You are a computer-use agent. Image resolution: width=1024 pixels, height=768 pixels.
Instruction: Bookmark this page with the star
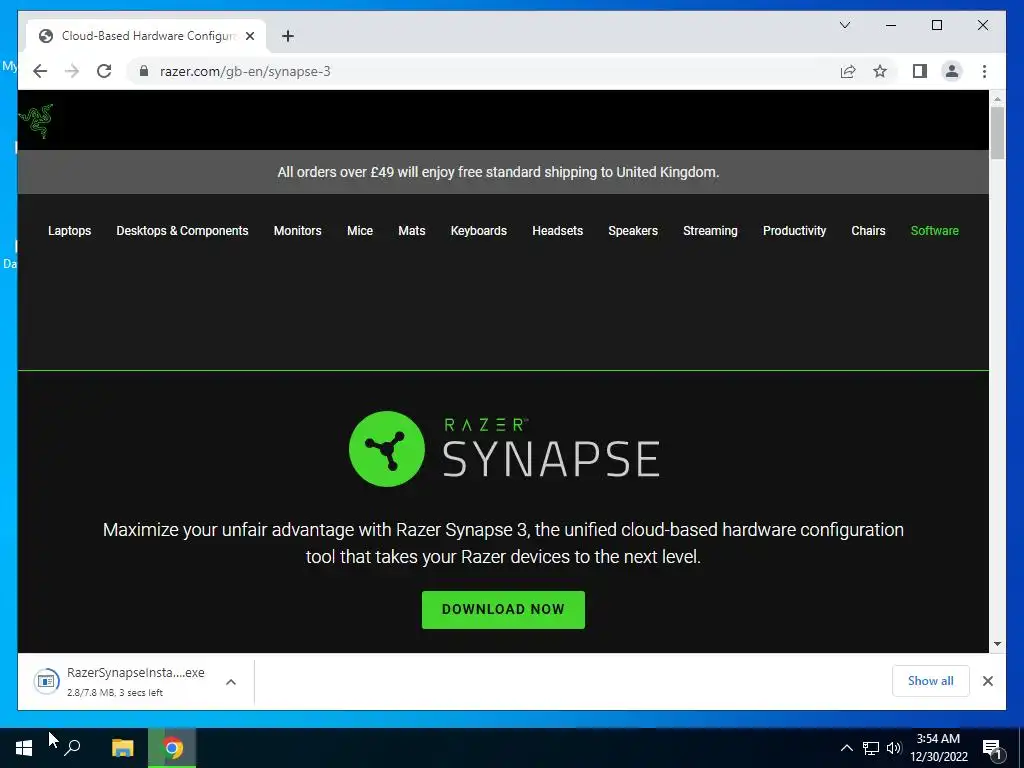(880, 71)
